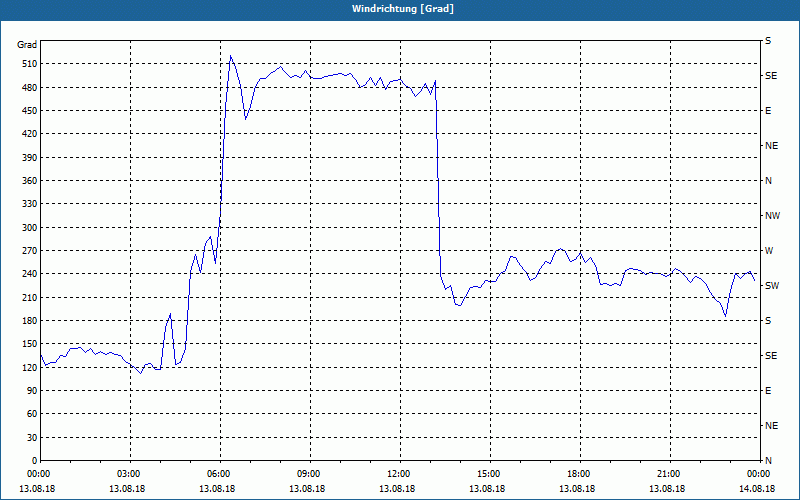Click the 480 degree axis label
Viewport: 800px width, 500px height.
(30, 88)
